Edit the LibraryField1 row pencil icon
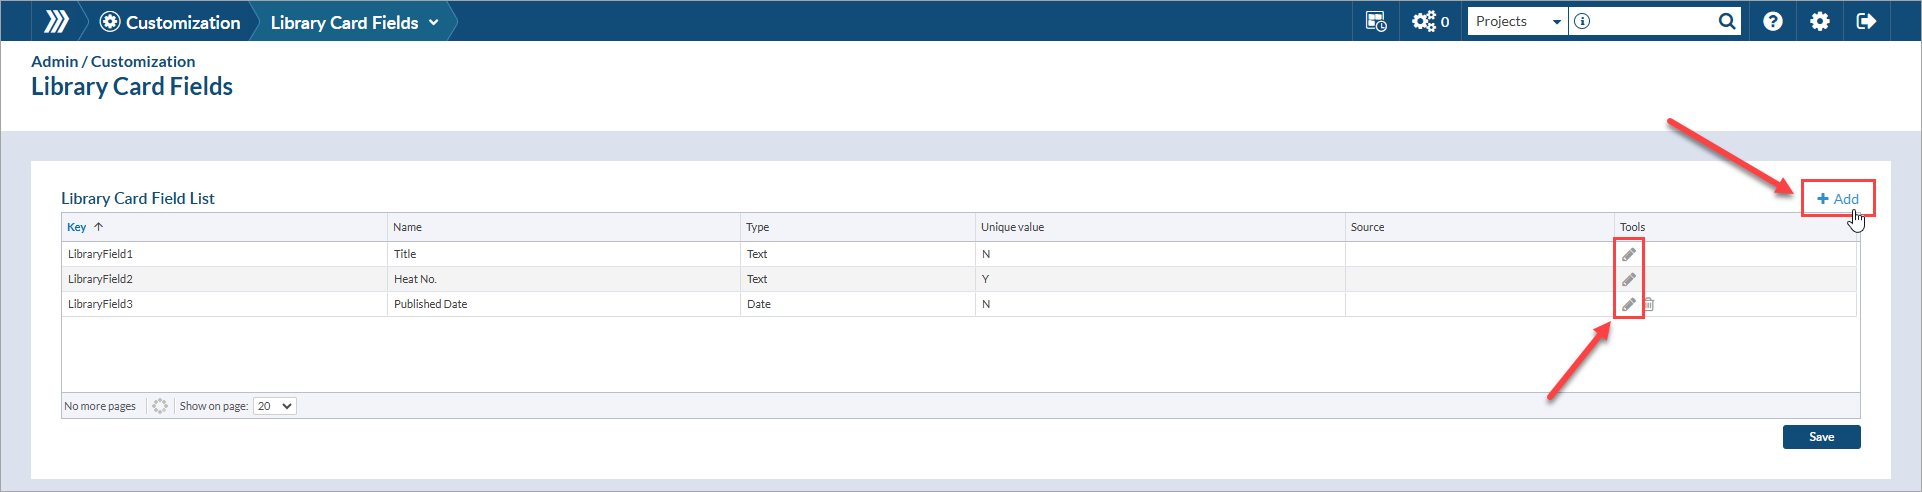The width and height of the screenshot is (1922, 492). click(x=1628, y=254)
